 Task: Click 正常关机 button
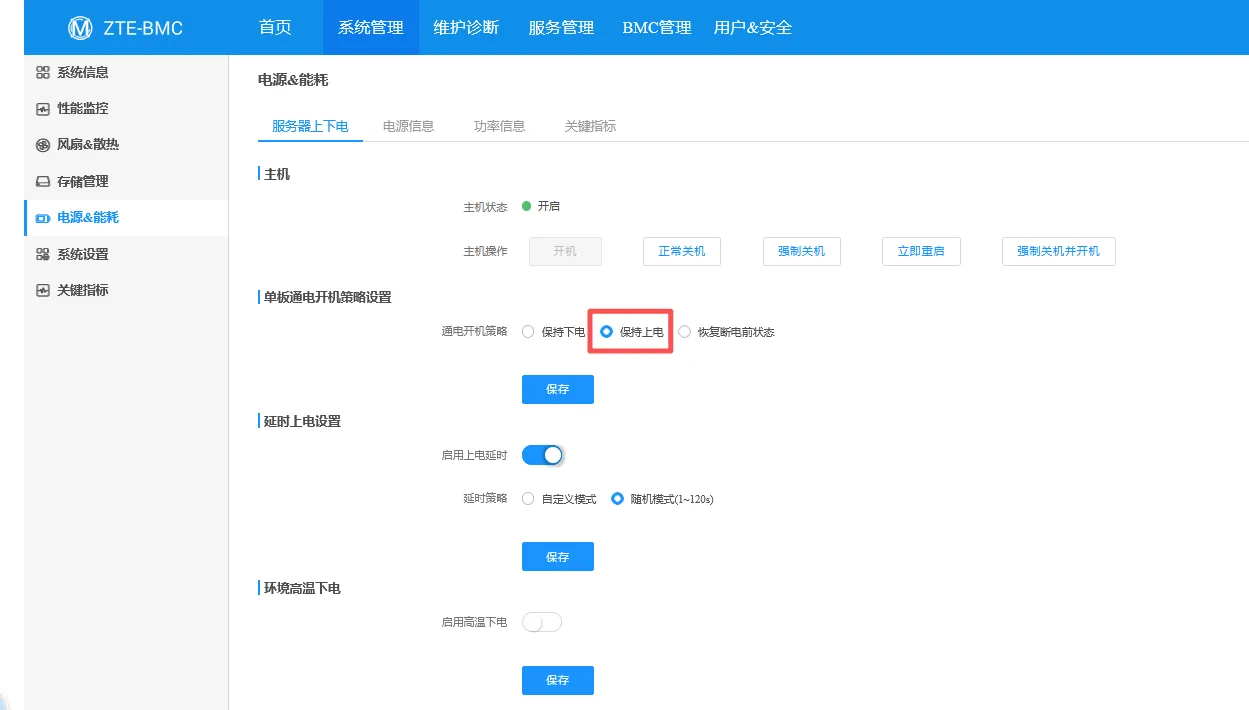tap(681, 251)
